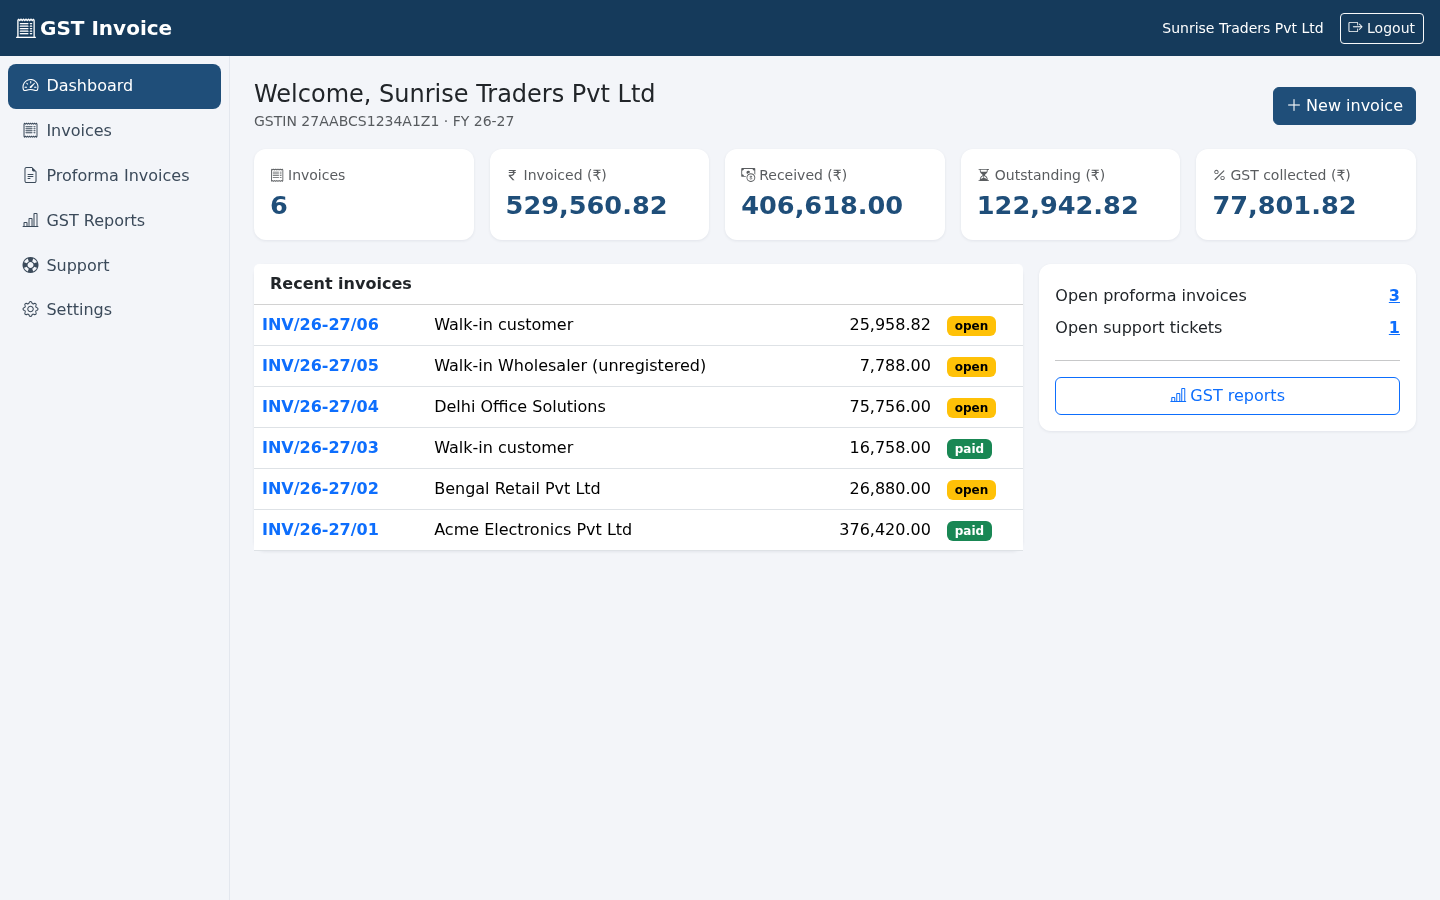The image size is (1440, 900).
Task: Click the GST reports outlined button
Action: pyautogui.click(x=1227, y=396)
